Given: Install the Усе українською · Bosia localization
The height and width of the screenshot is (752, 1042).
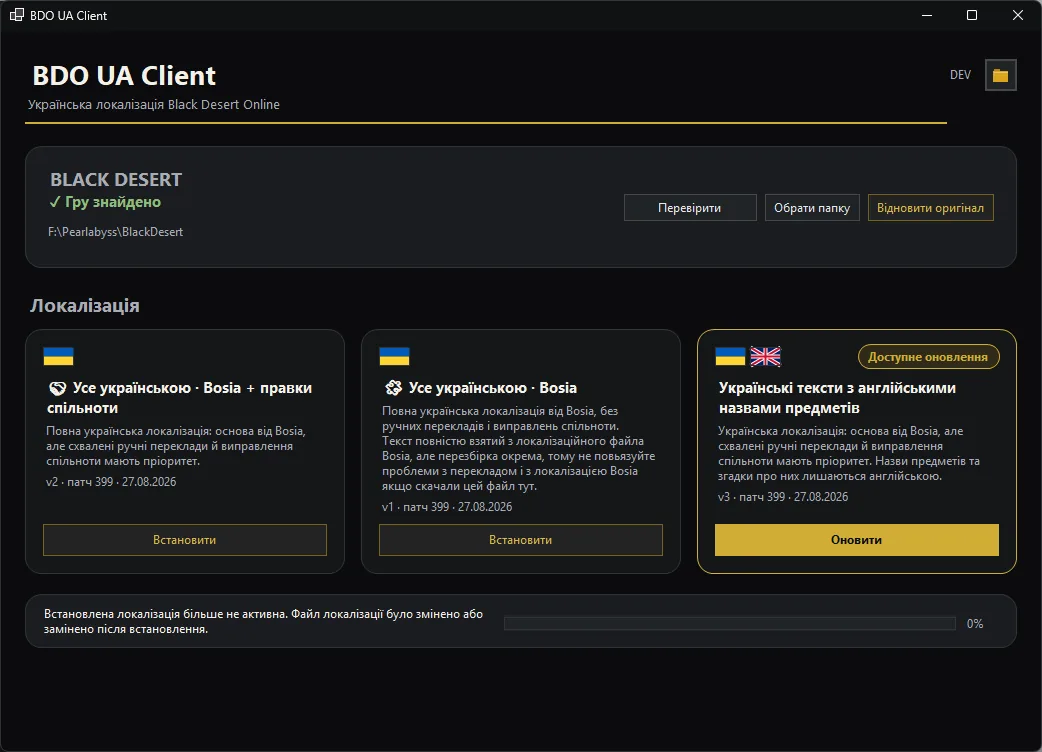Looking at the screenshot, I should point(521,540).
